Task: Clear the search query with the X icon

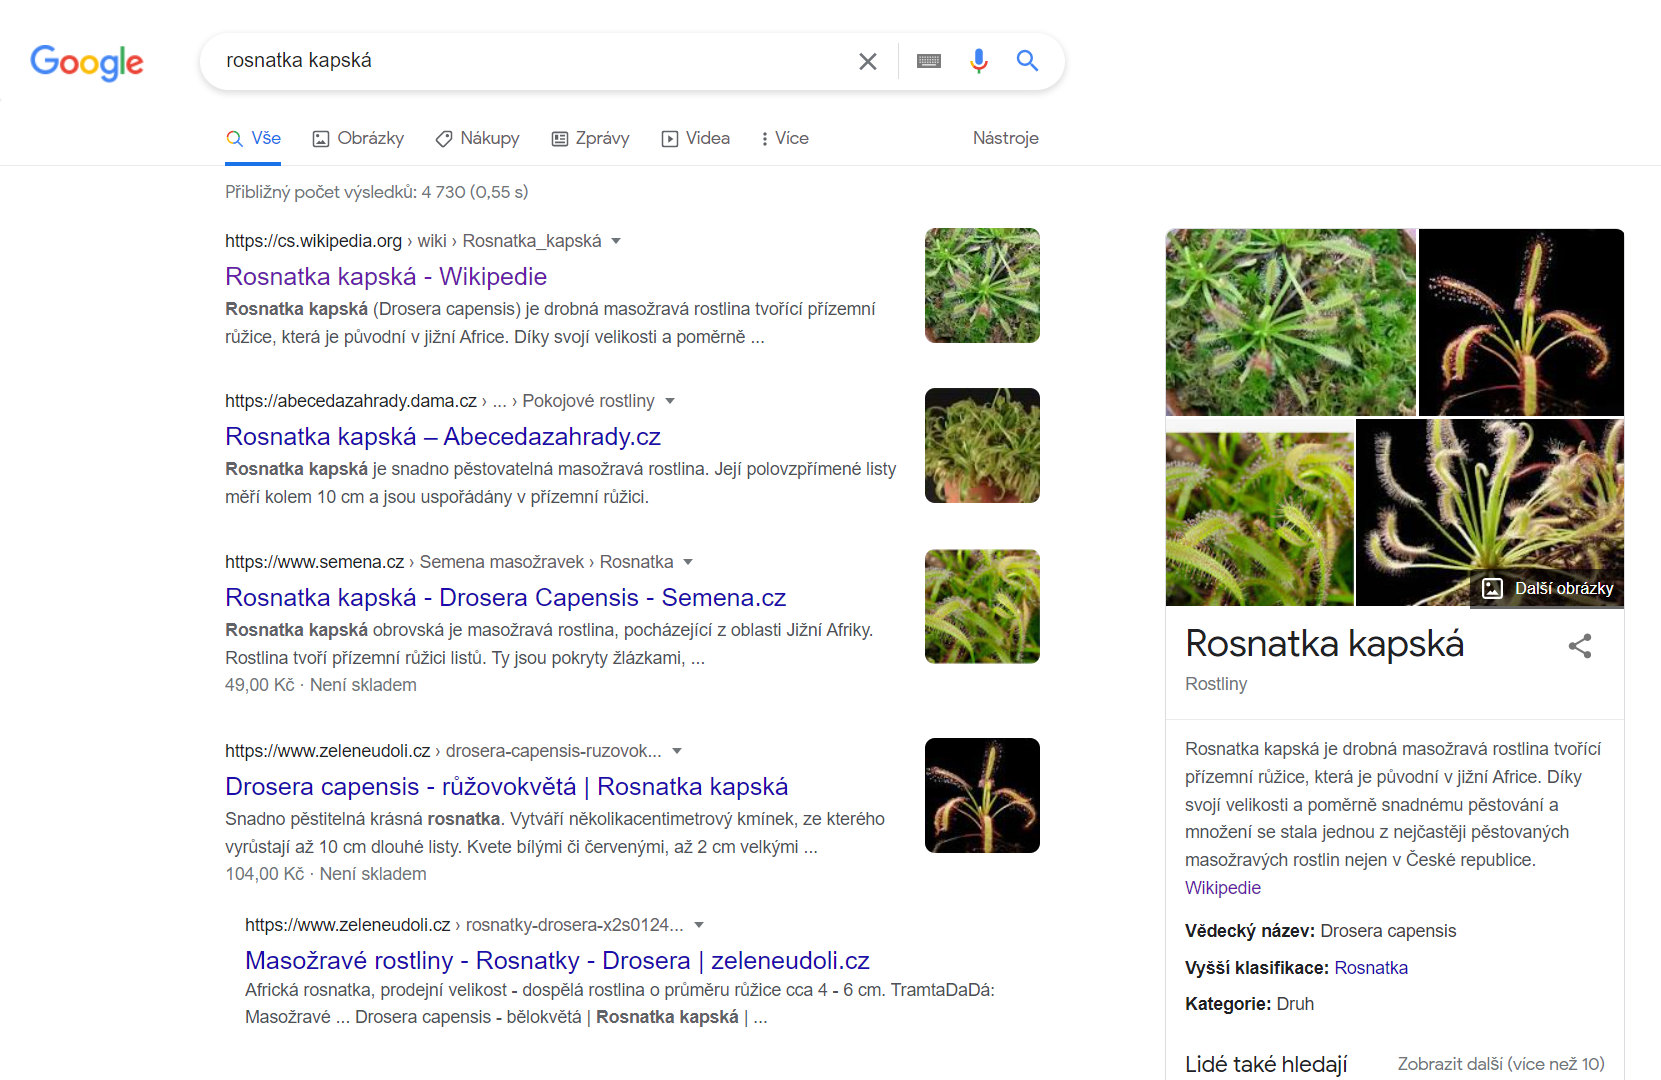Action: tap(868, 61)
